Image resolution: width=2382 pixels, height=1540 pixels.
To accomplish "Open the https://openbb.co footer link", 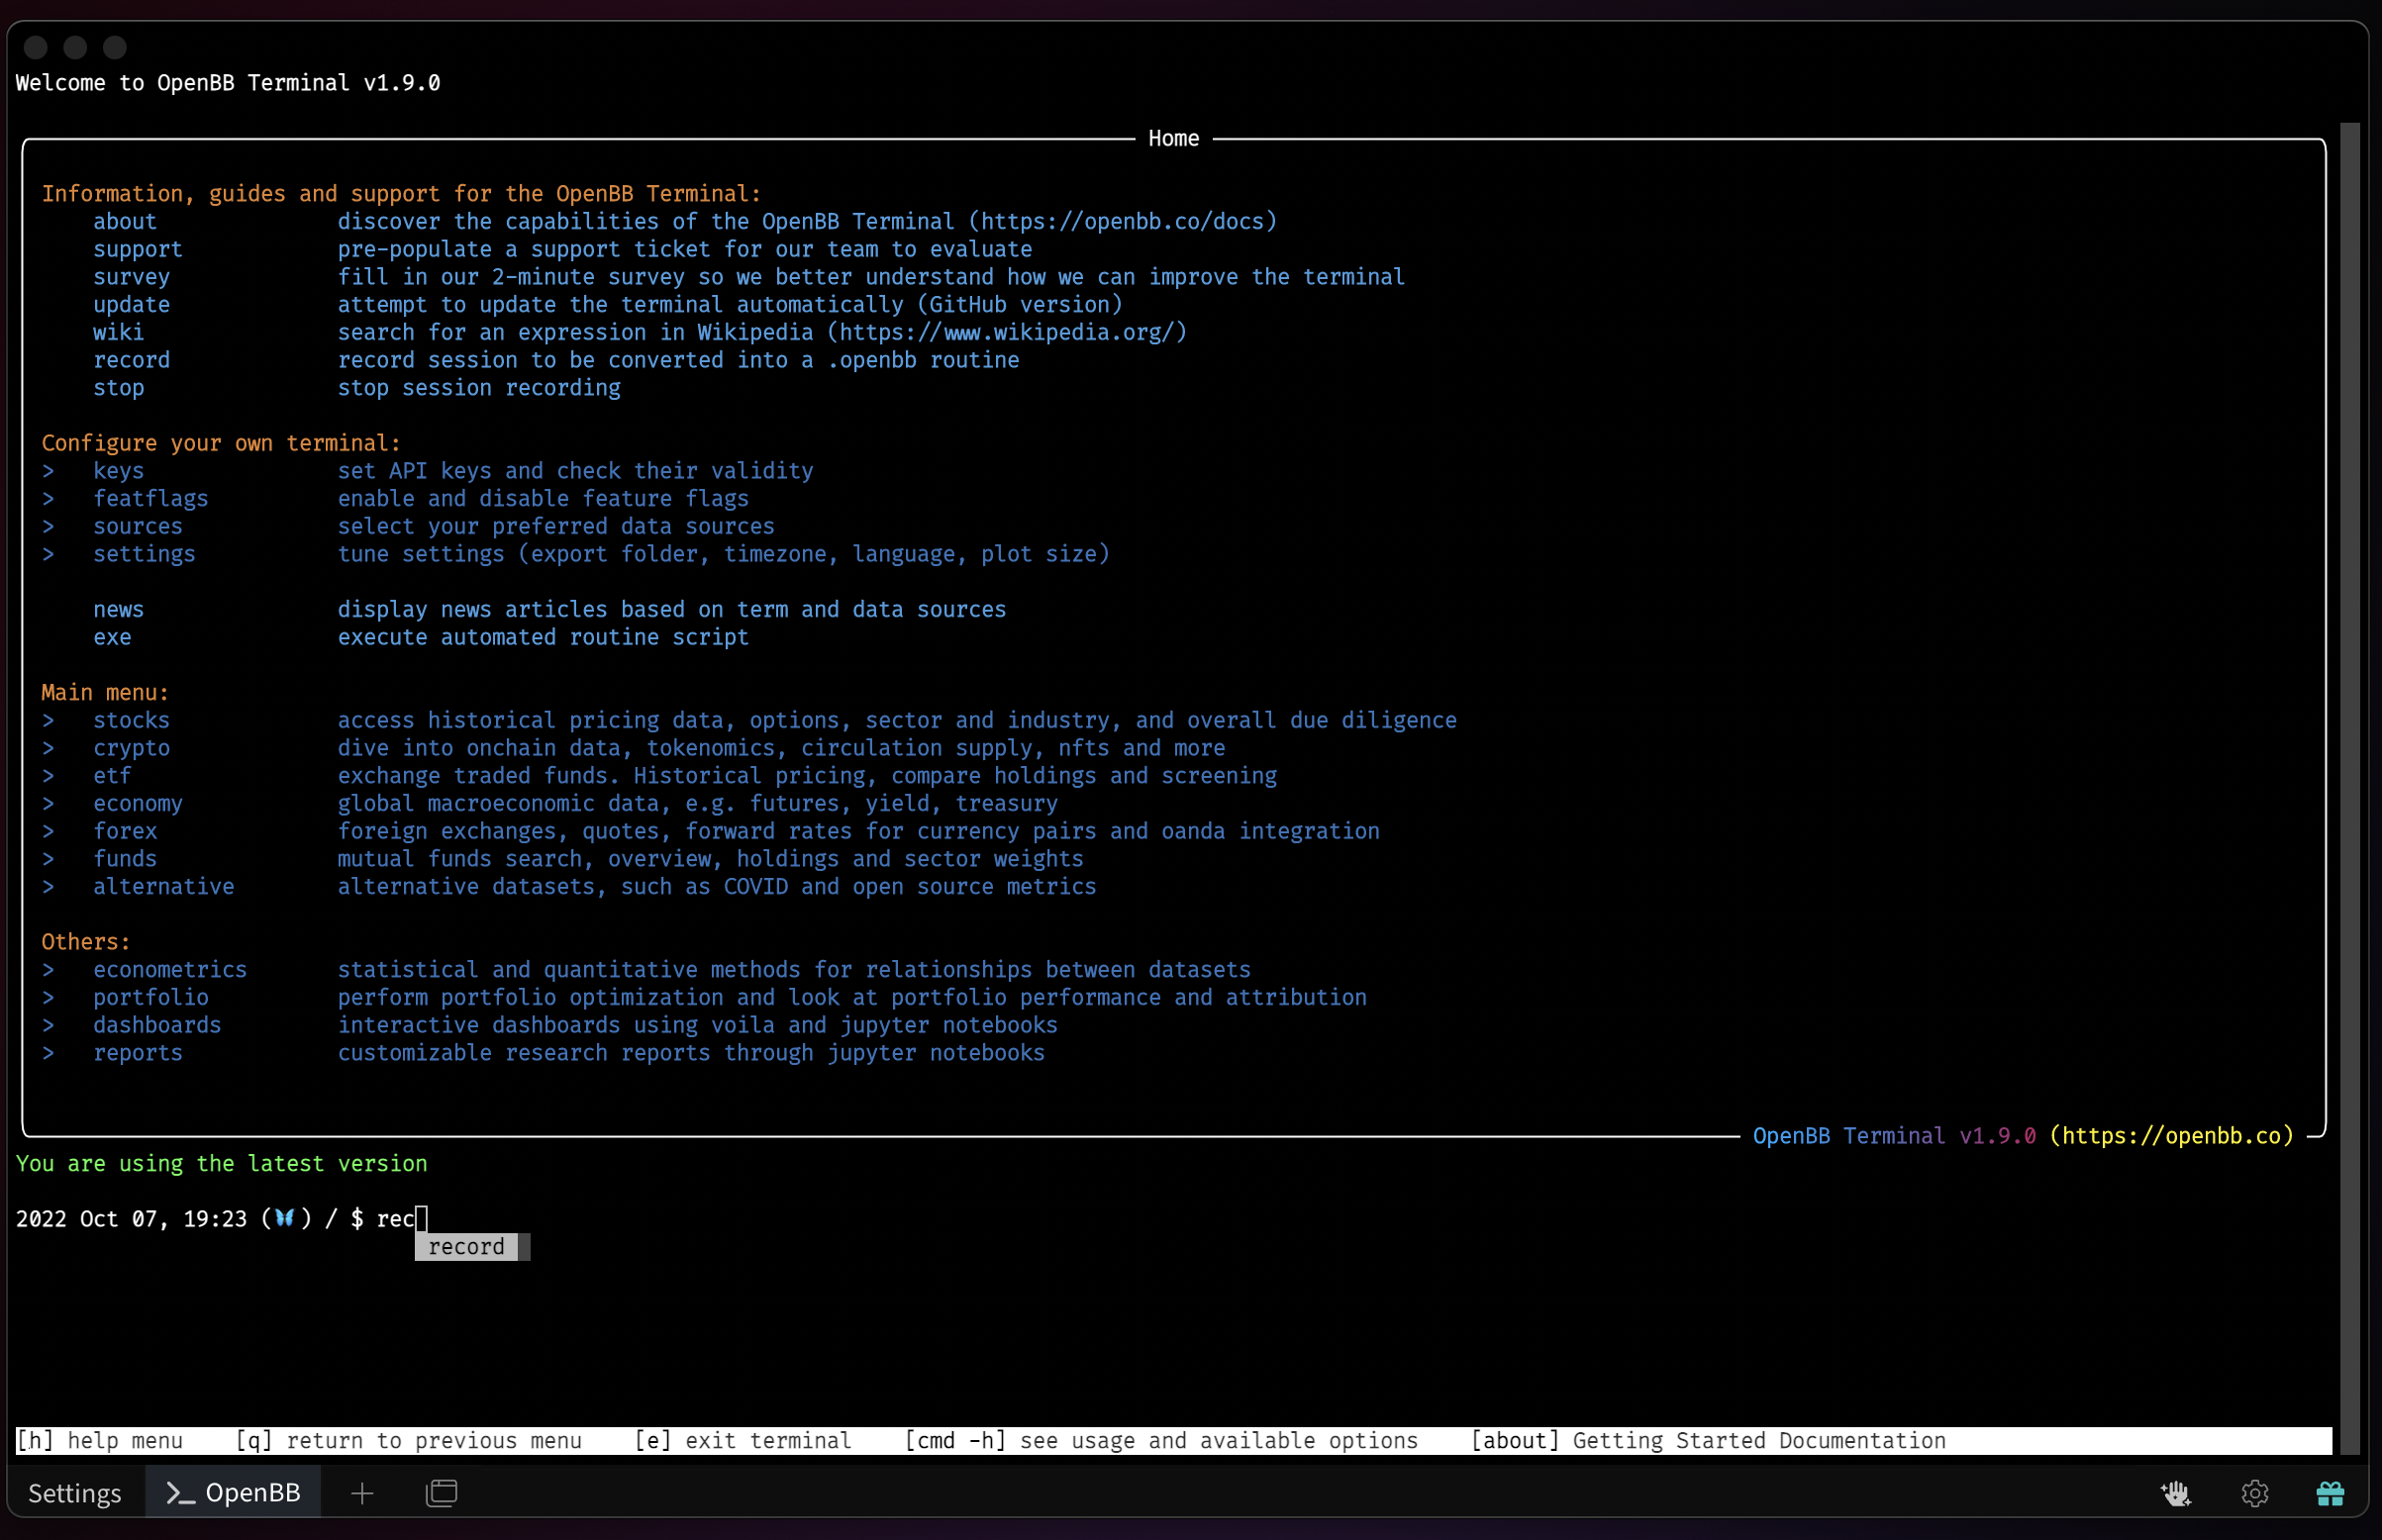I will coord(2172,1136).
